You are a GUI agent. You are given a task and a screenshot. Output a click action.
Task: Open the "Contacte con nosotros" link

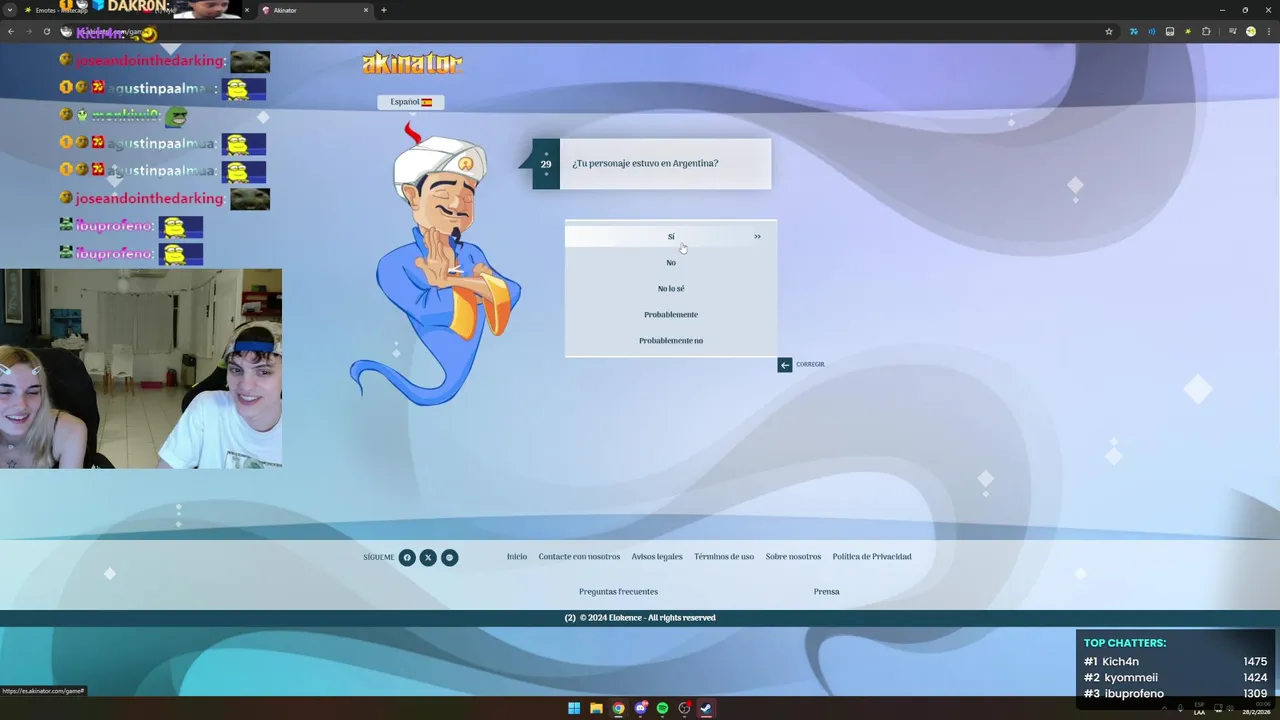579,557
